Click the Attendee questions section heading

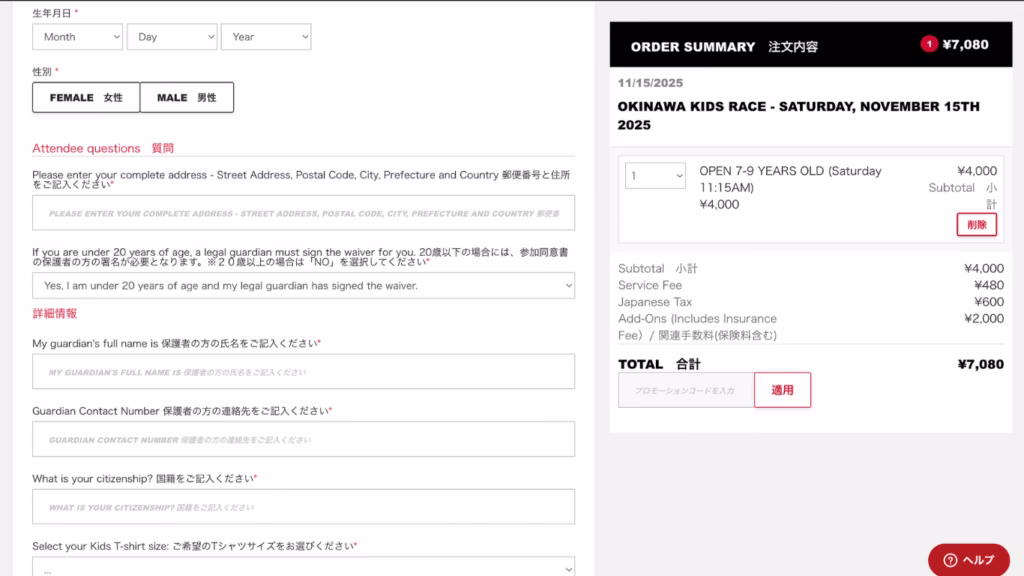pos(103,148)
